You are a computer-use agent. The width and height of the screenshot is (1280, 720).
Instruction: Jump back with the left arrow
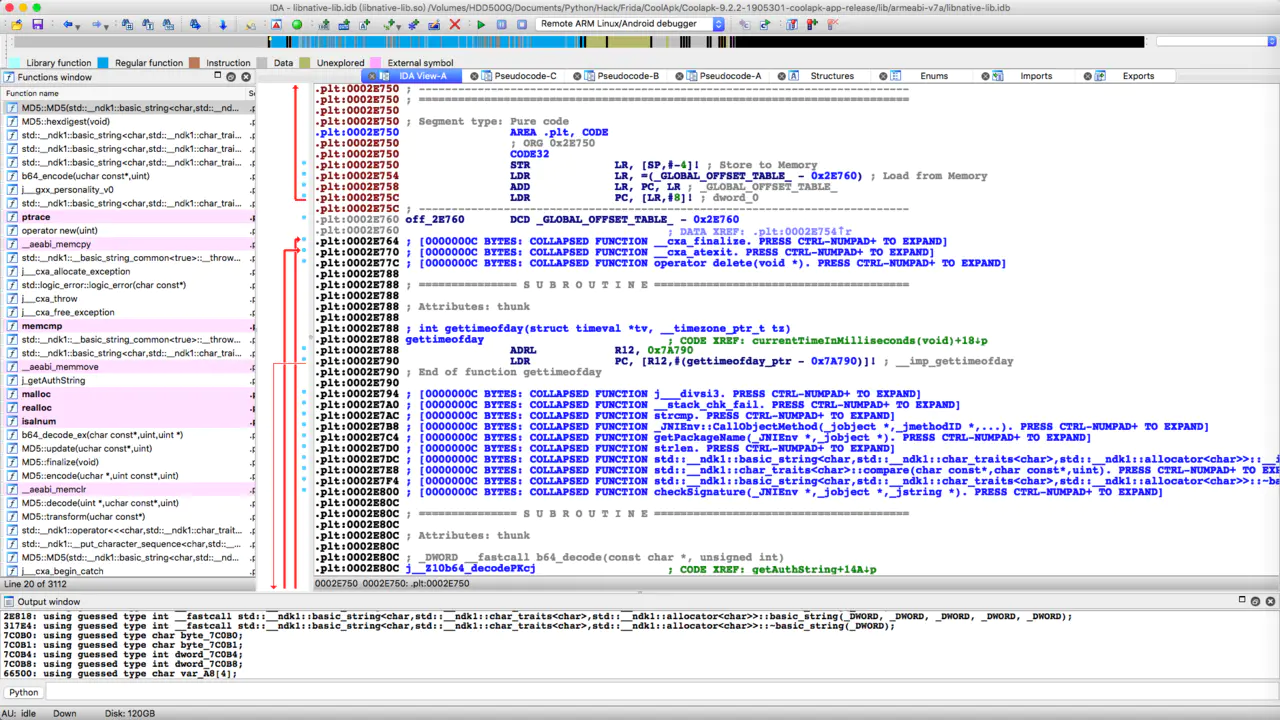[67, 24]
